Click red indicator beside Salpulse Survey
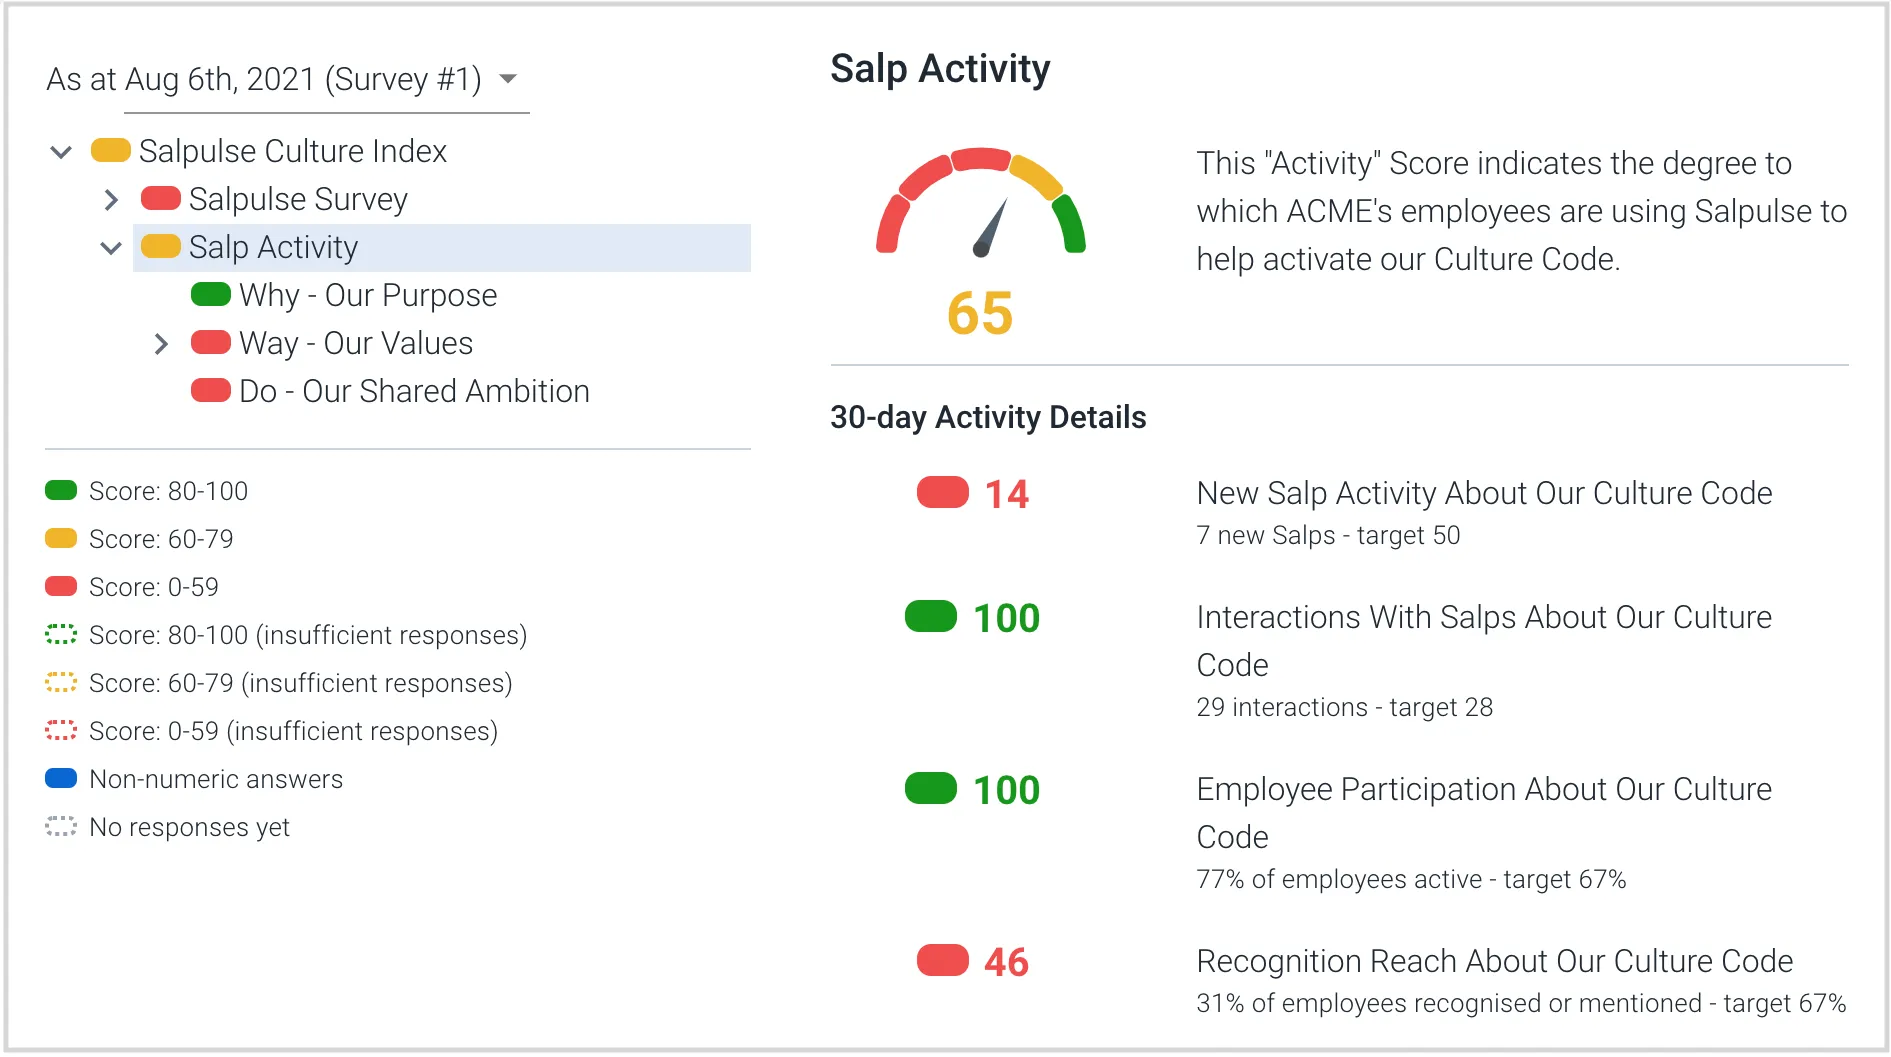Image resolution: width=1891 pixels, height=1057 pixels. (161, 198)
